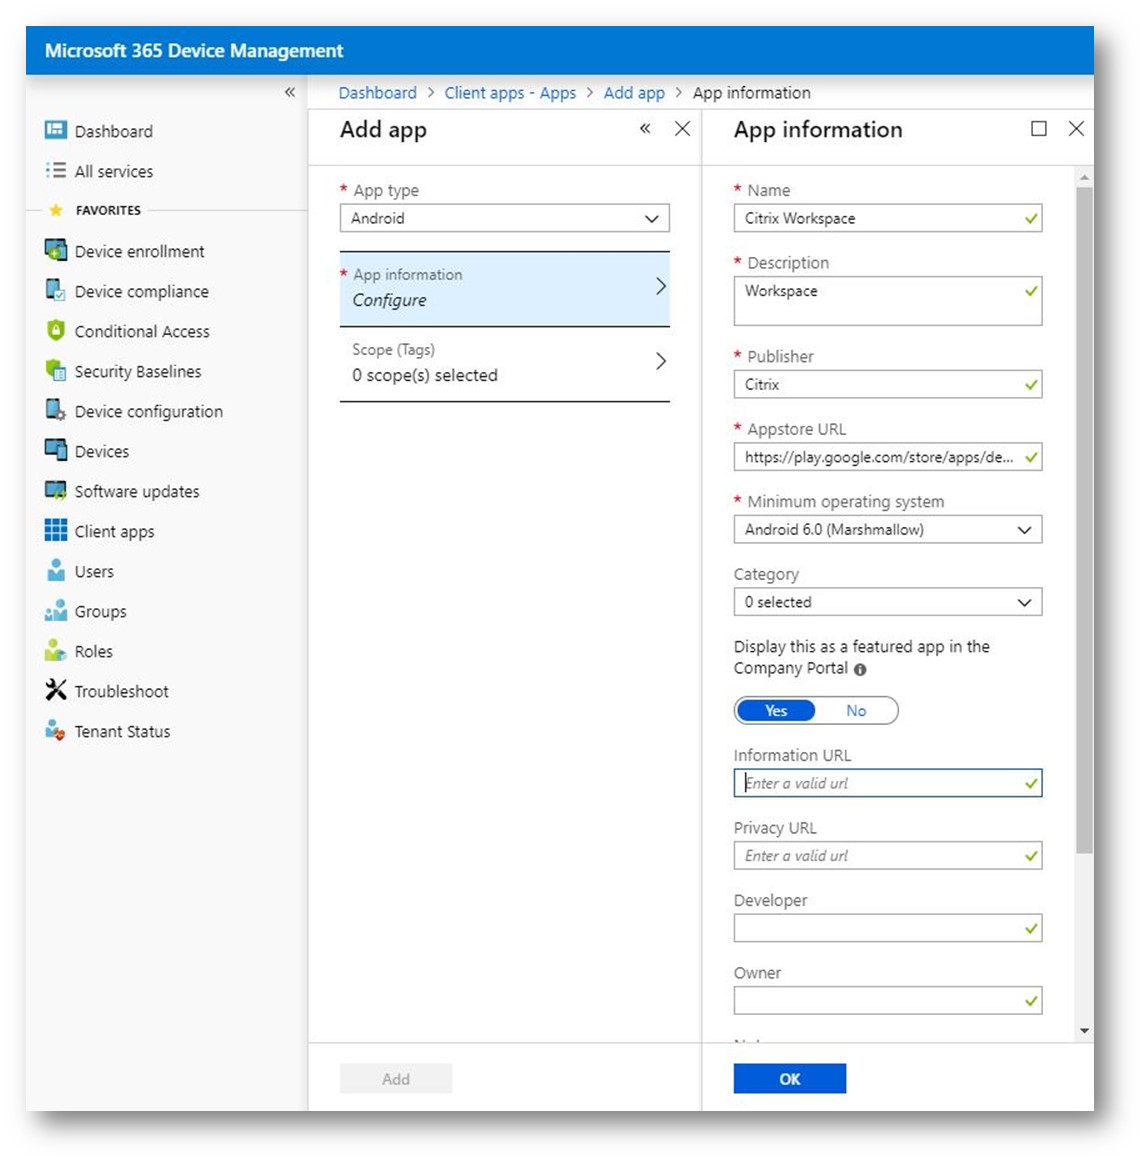Select the Security Baselines icon
The height and width of the screenshot is (1163, 1146).
coord(56,370)
